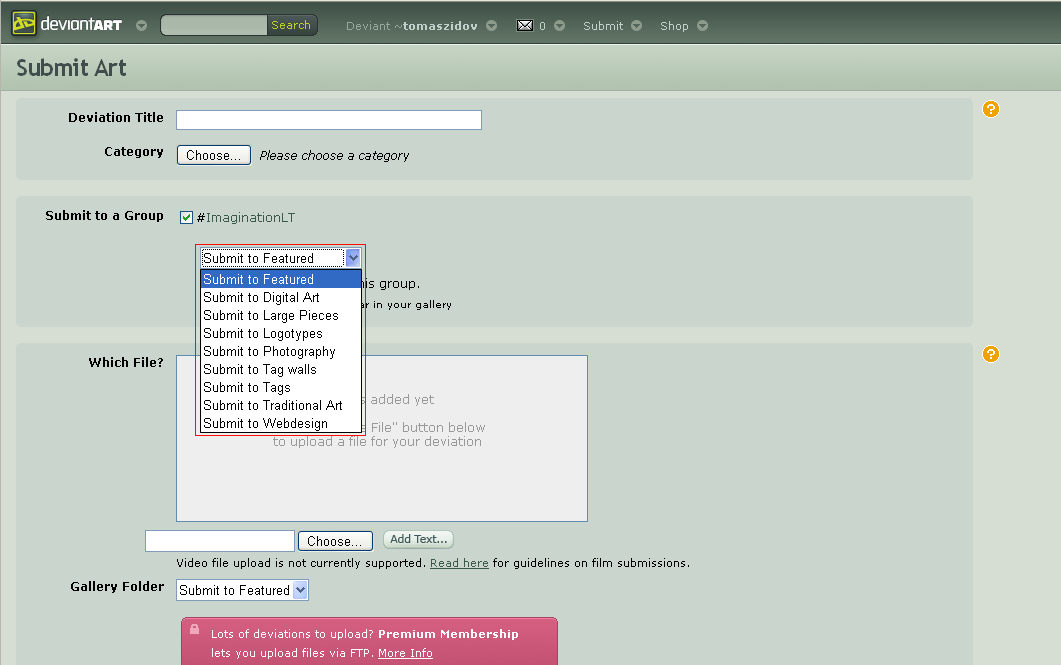Click the category Choose button
The width and height of the screenshot is (1061, 665).
(x=213, y=155)
